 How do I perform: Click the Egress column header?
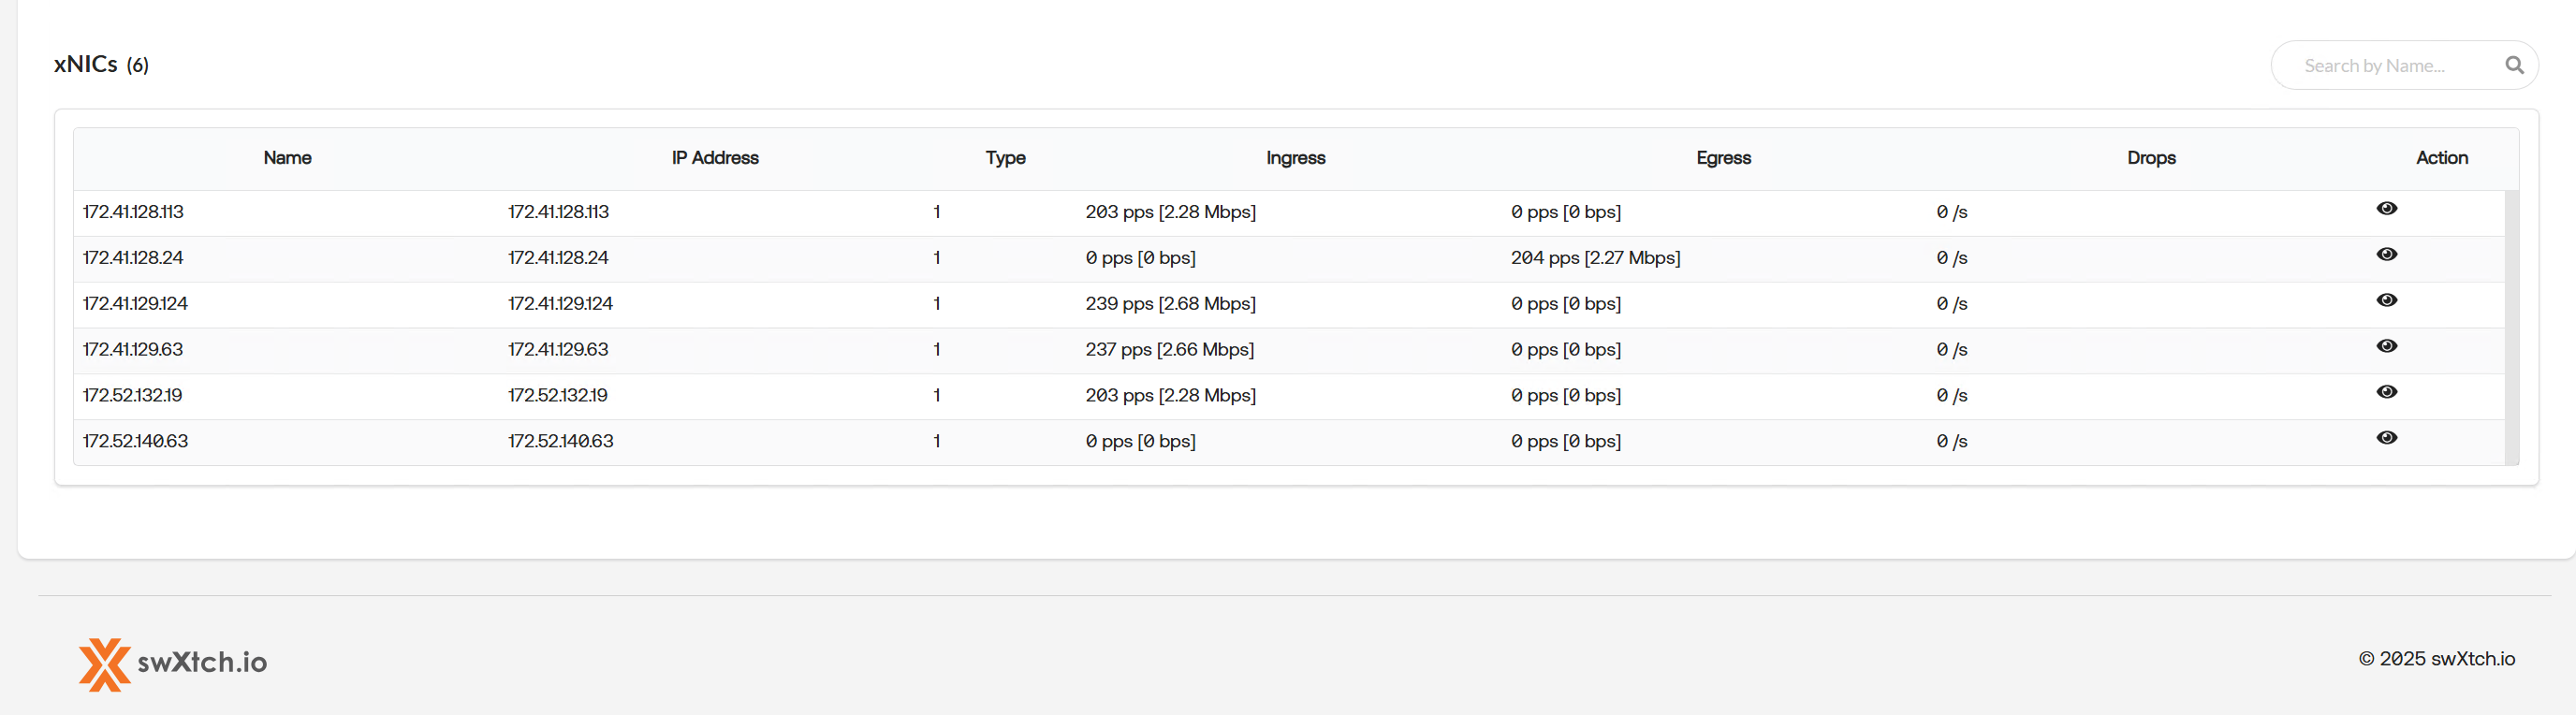coord(1723,158)
